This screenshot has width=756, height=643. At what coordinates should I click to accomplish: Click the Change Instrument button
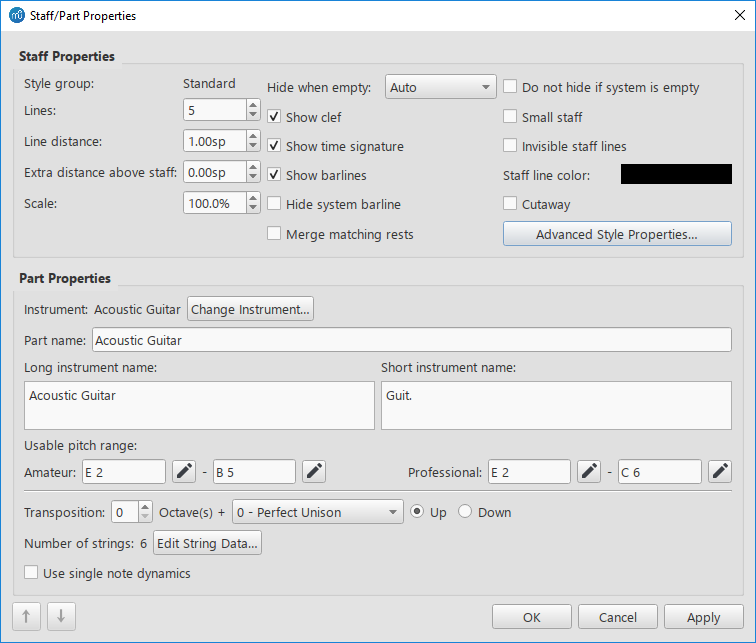click(x=251, y=309)
